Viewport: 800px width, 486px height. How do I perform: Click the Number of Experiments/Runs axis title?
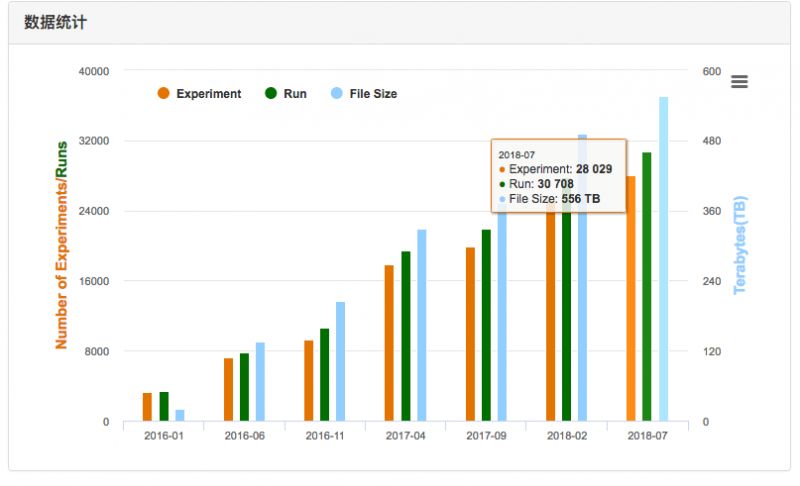point(61,245)
